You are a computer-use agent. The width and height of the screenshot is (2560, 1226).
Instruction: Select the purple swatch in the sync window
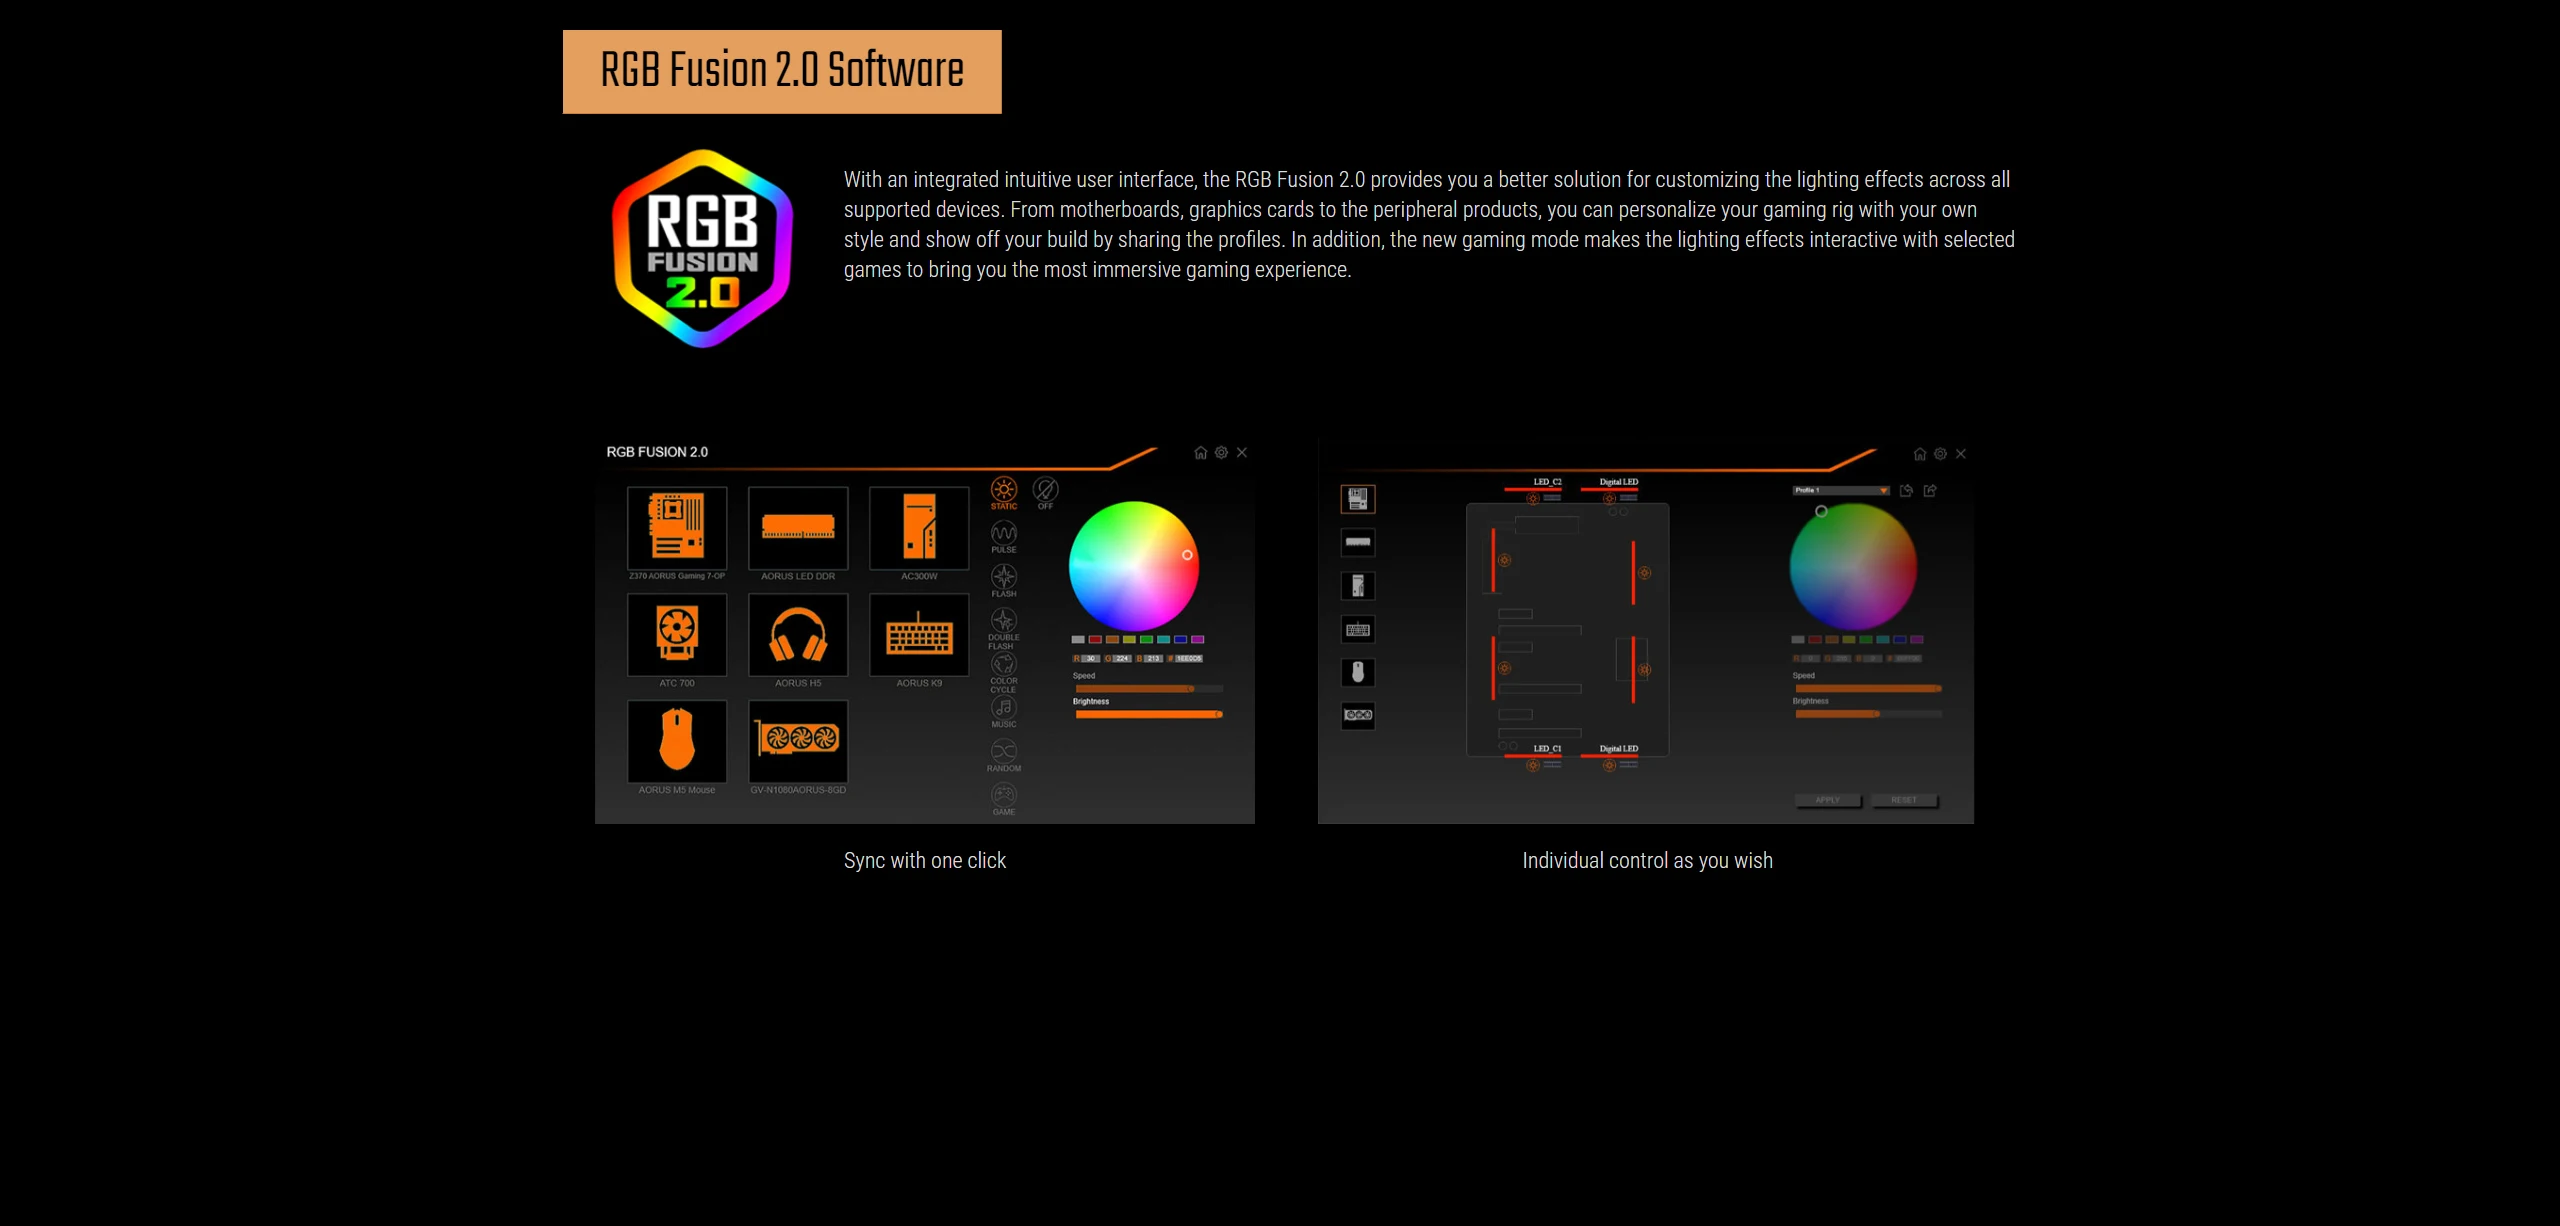click(x=1198, y=640)
